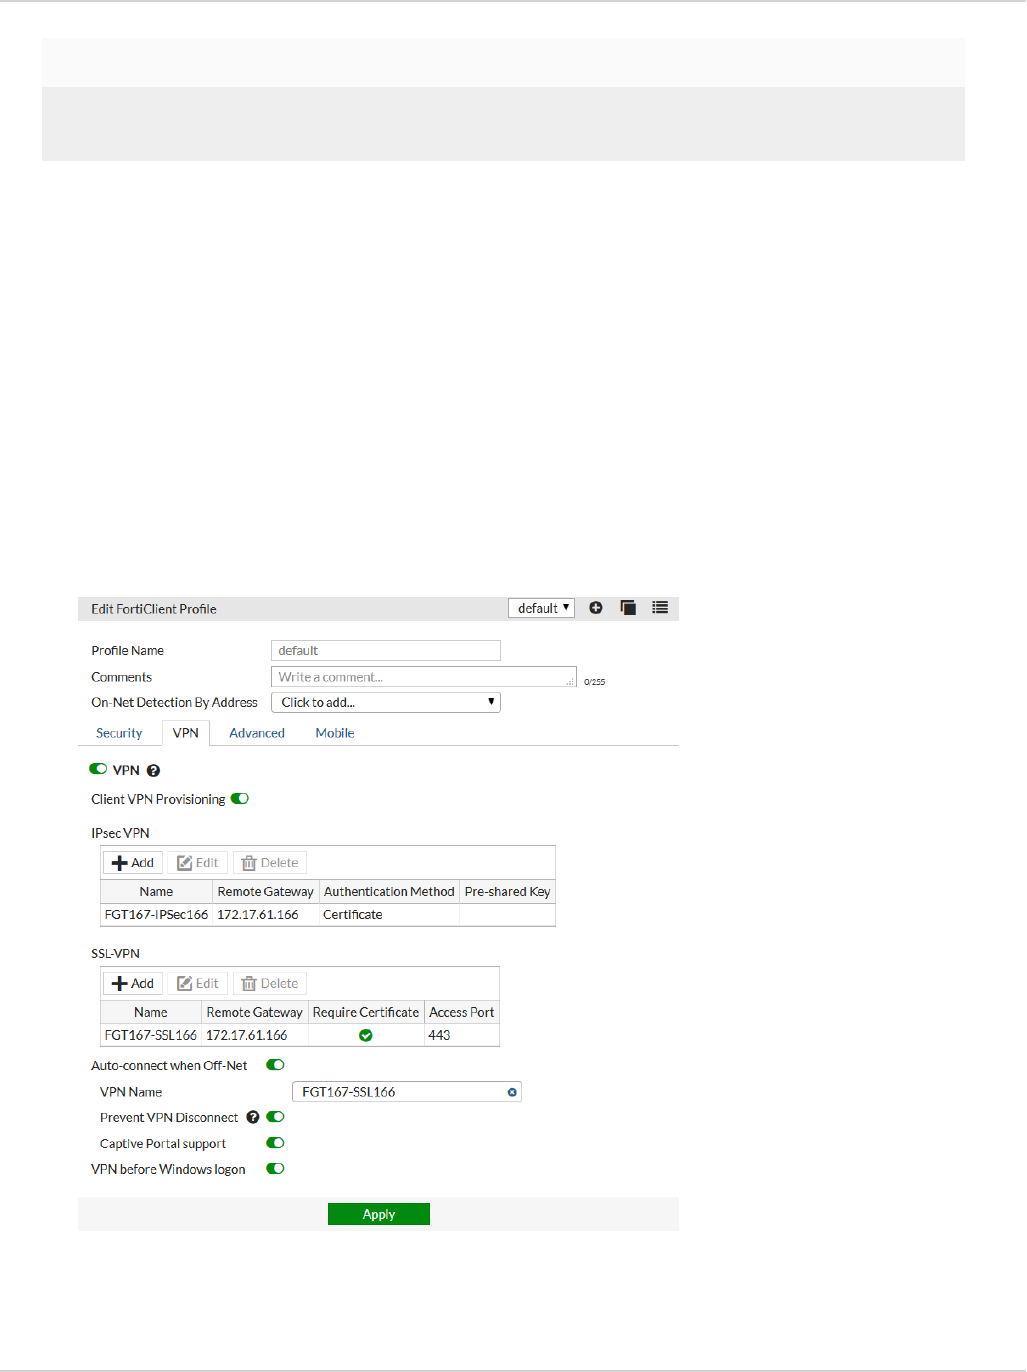Click help icon beside Prevent VPN Disconnect
The height and width of the screenshot is (1372, 1027).
(x=253, y=1117)
